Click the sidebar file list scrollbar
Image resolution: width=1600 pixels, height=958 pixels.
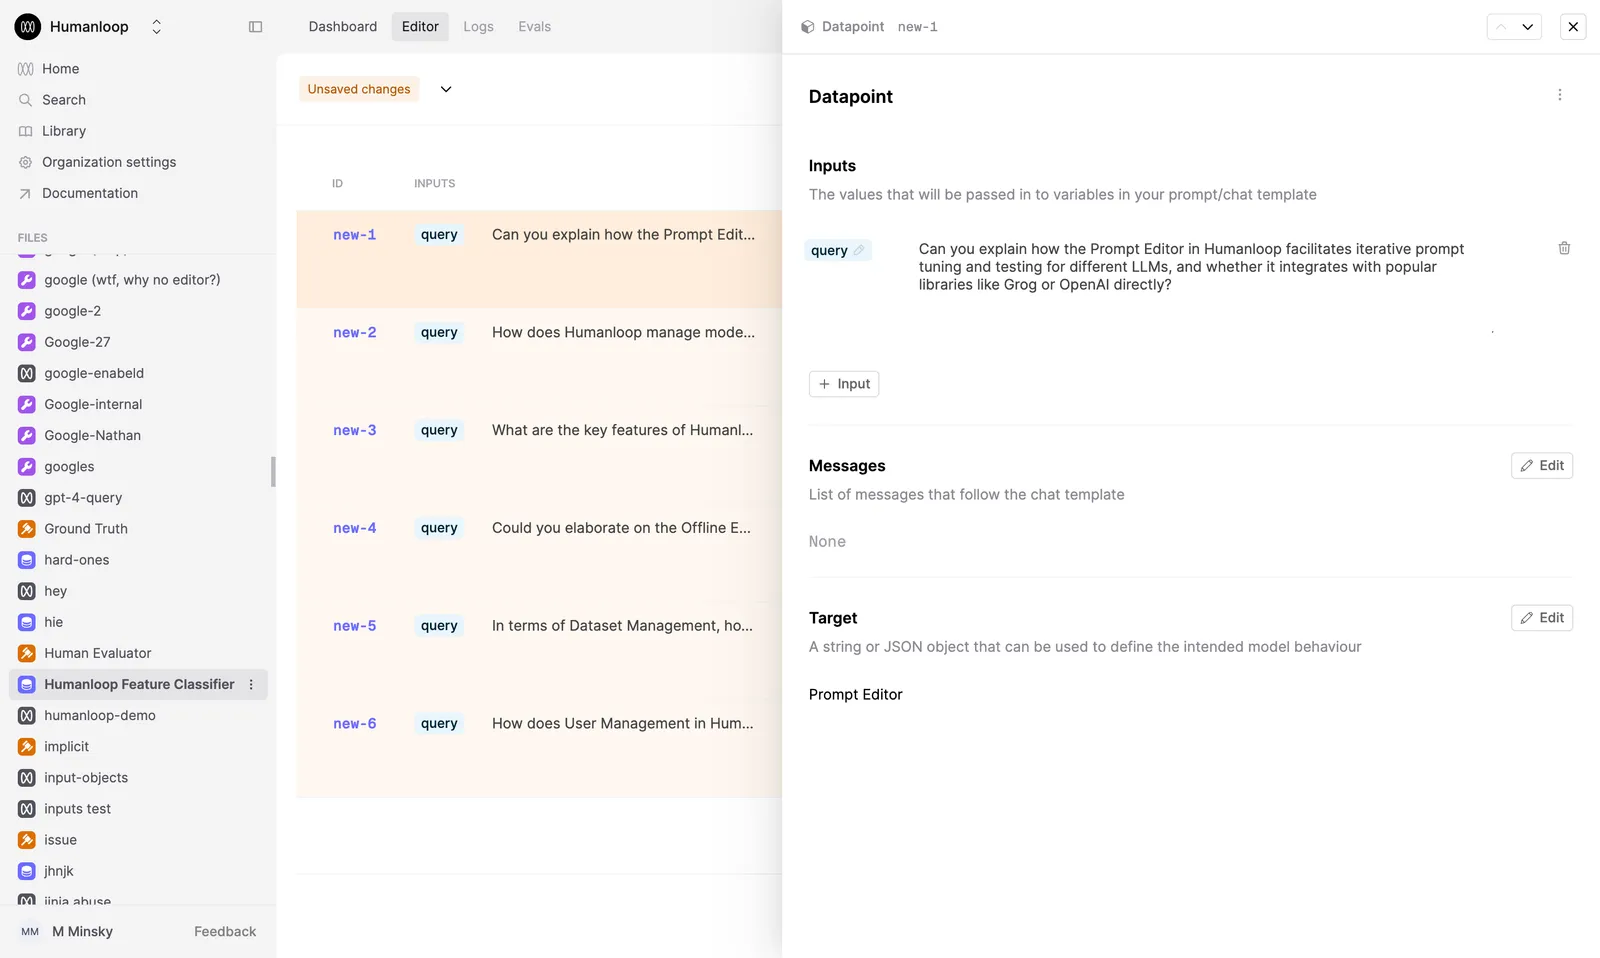coord(273,472)
